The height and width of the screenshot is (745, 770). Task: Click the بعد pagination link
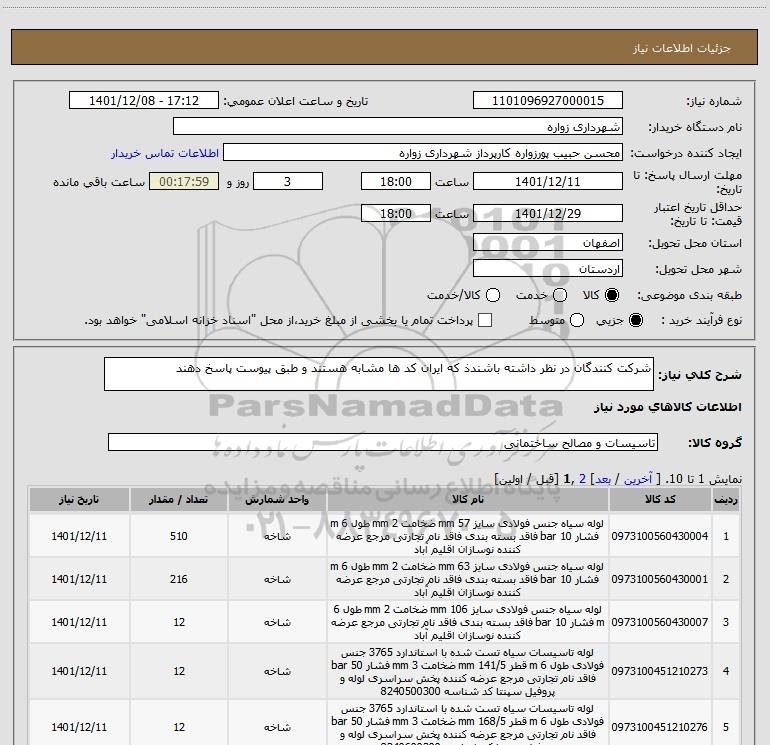603,479
